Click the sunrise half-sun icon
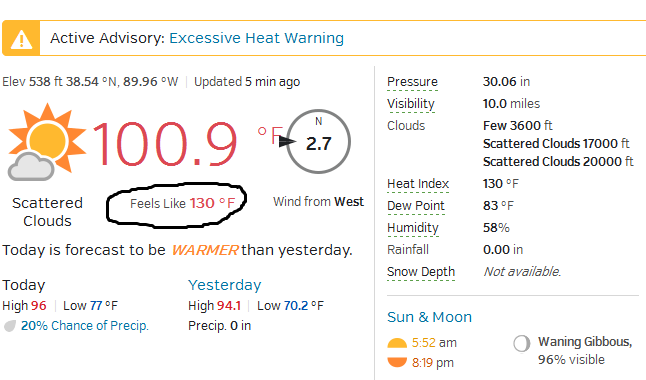The image size is (646, 380). [x=397, y=343]
